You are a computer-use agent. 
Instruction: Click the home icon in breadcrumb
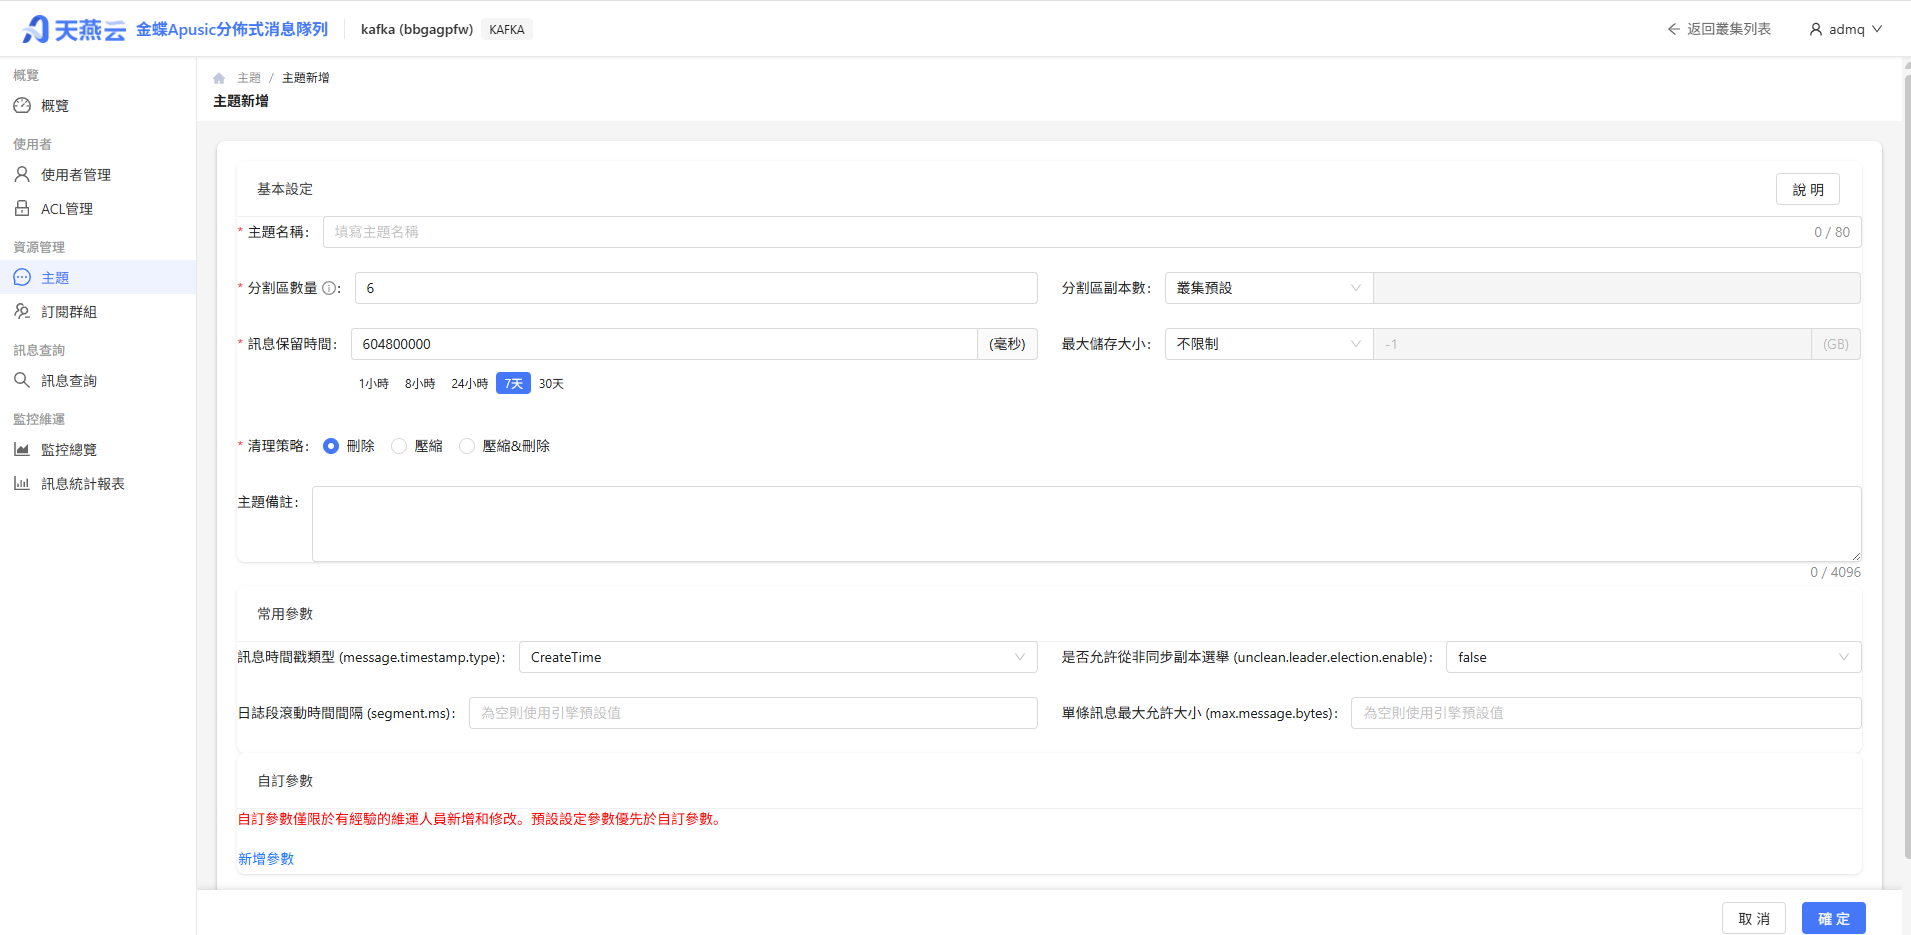click(219, 78)
